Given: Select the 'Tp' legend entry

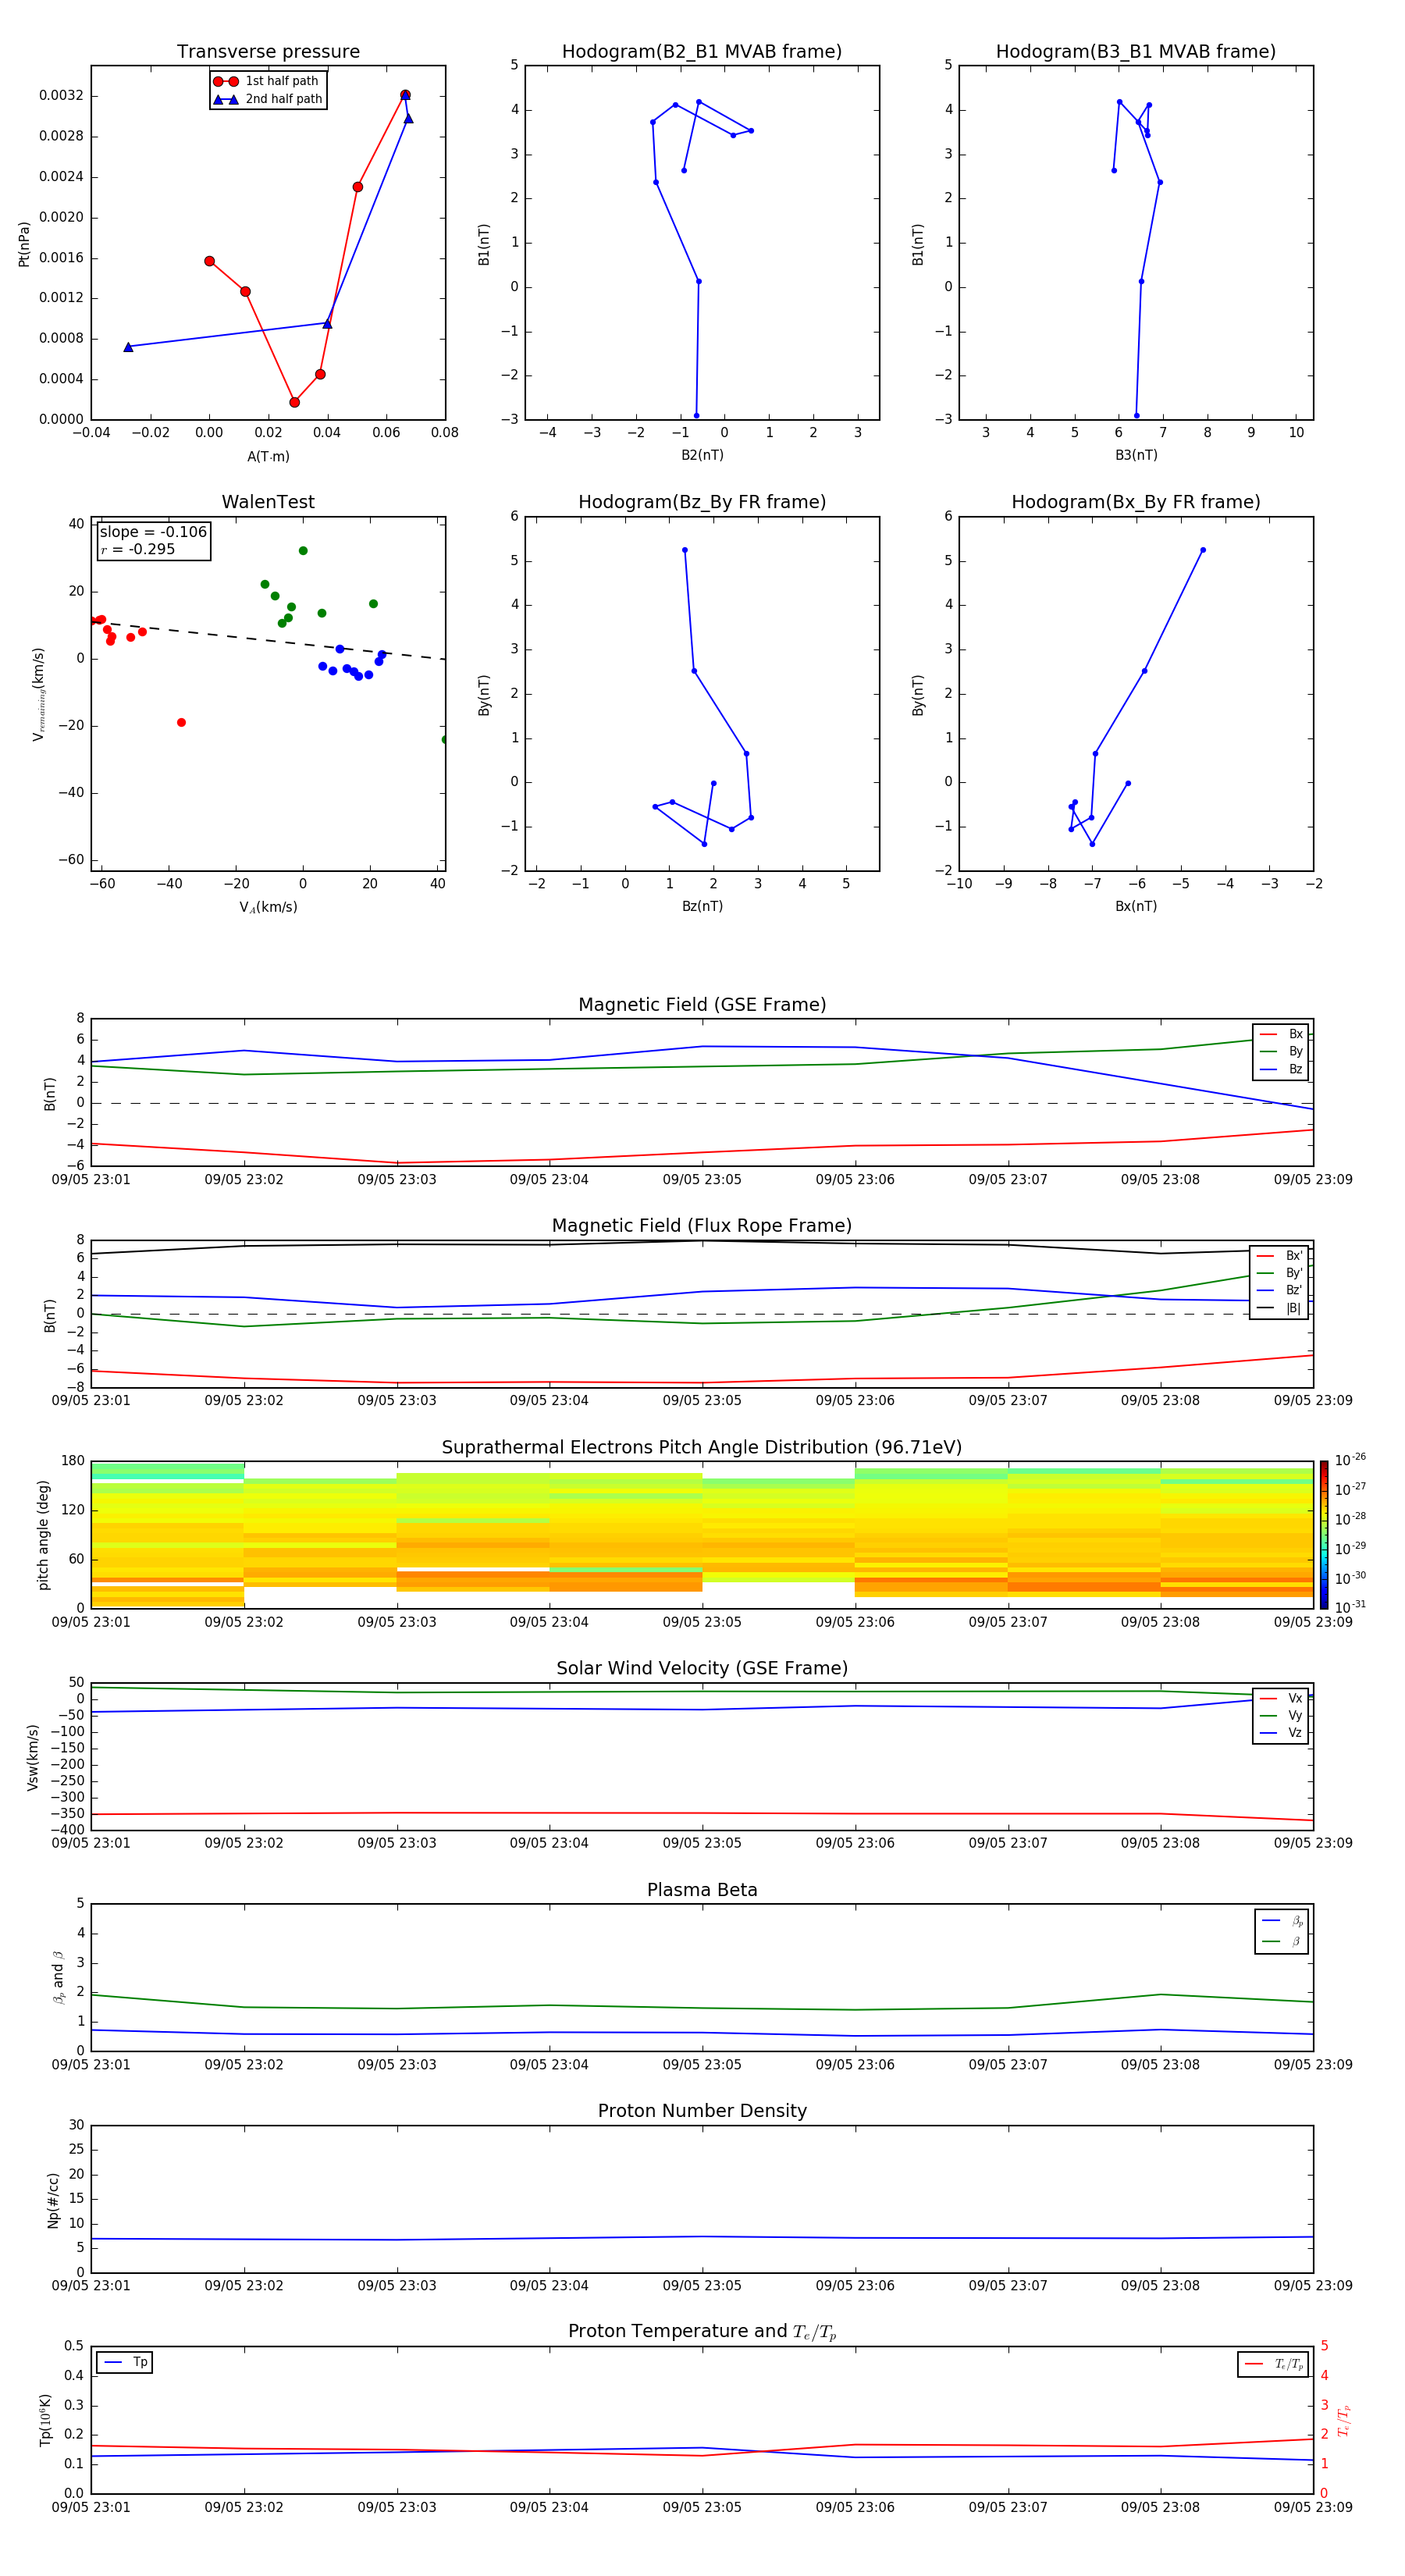Looking at the screenshot, I should point(125,2362).
